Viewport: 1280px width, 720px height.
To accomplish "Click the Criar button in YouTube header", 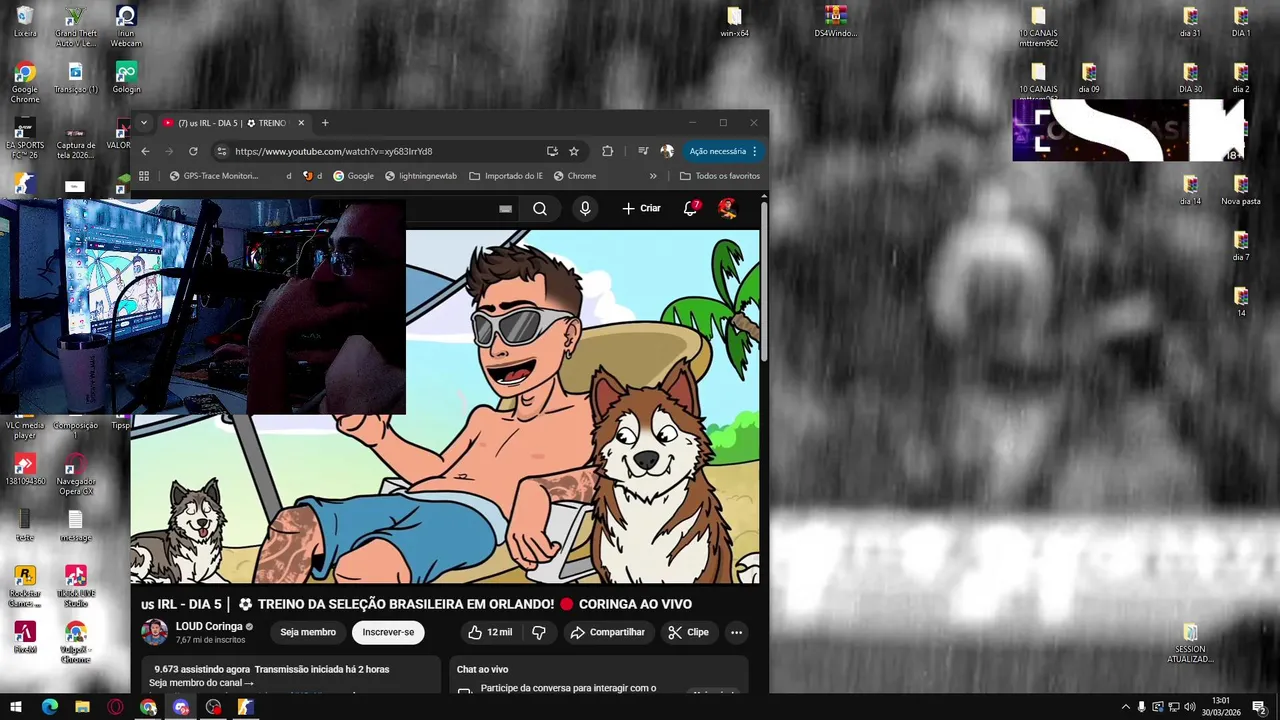I will [x=641, y=208].
